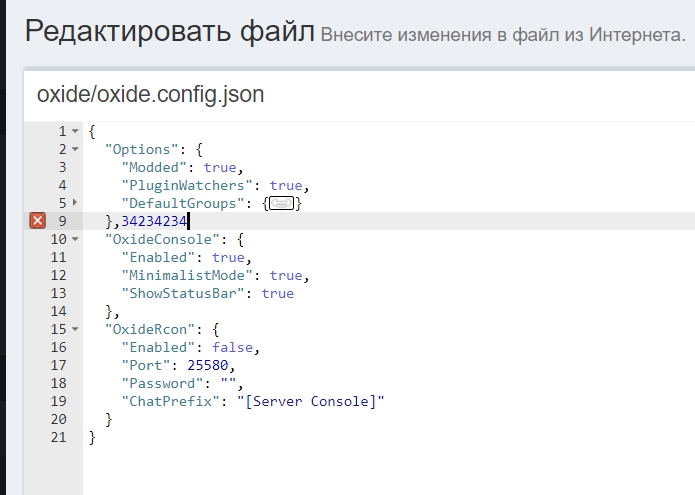Collapse the "Options" block fold arrow

click(x=75, y=150)
